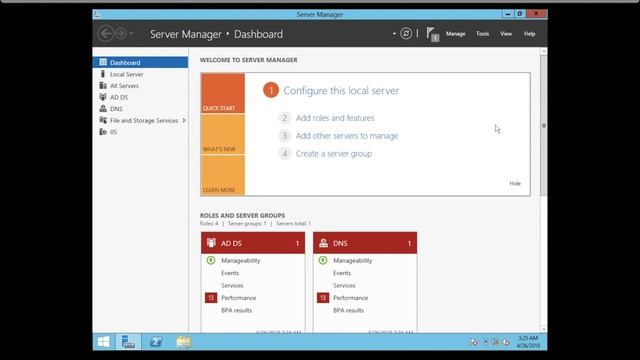Click Add roles and features
Viewport: 640px width, 360px height.
point(335,118)
